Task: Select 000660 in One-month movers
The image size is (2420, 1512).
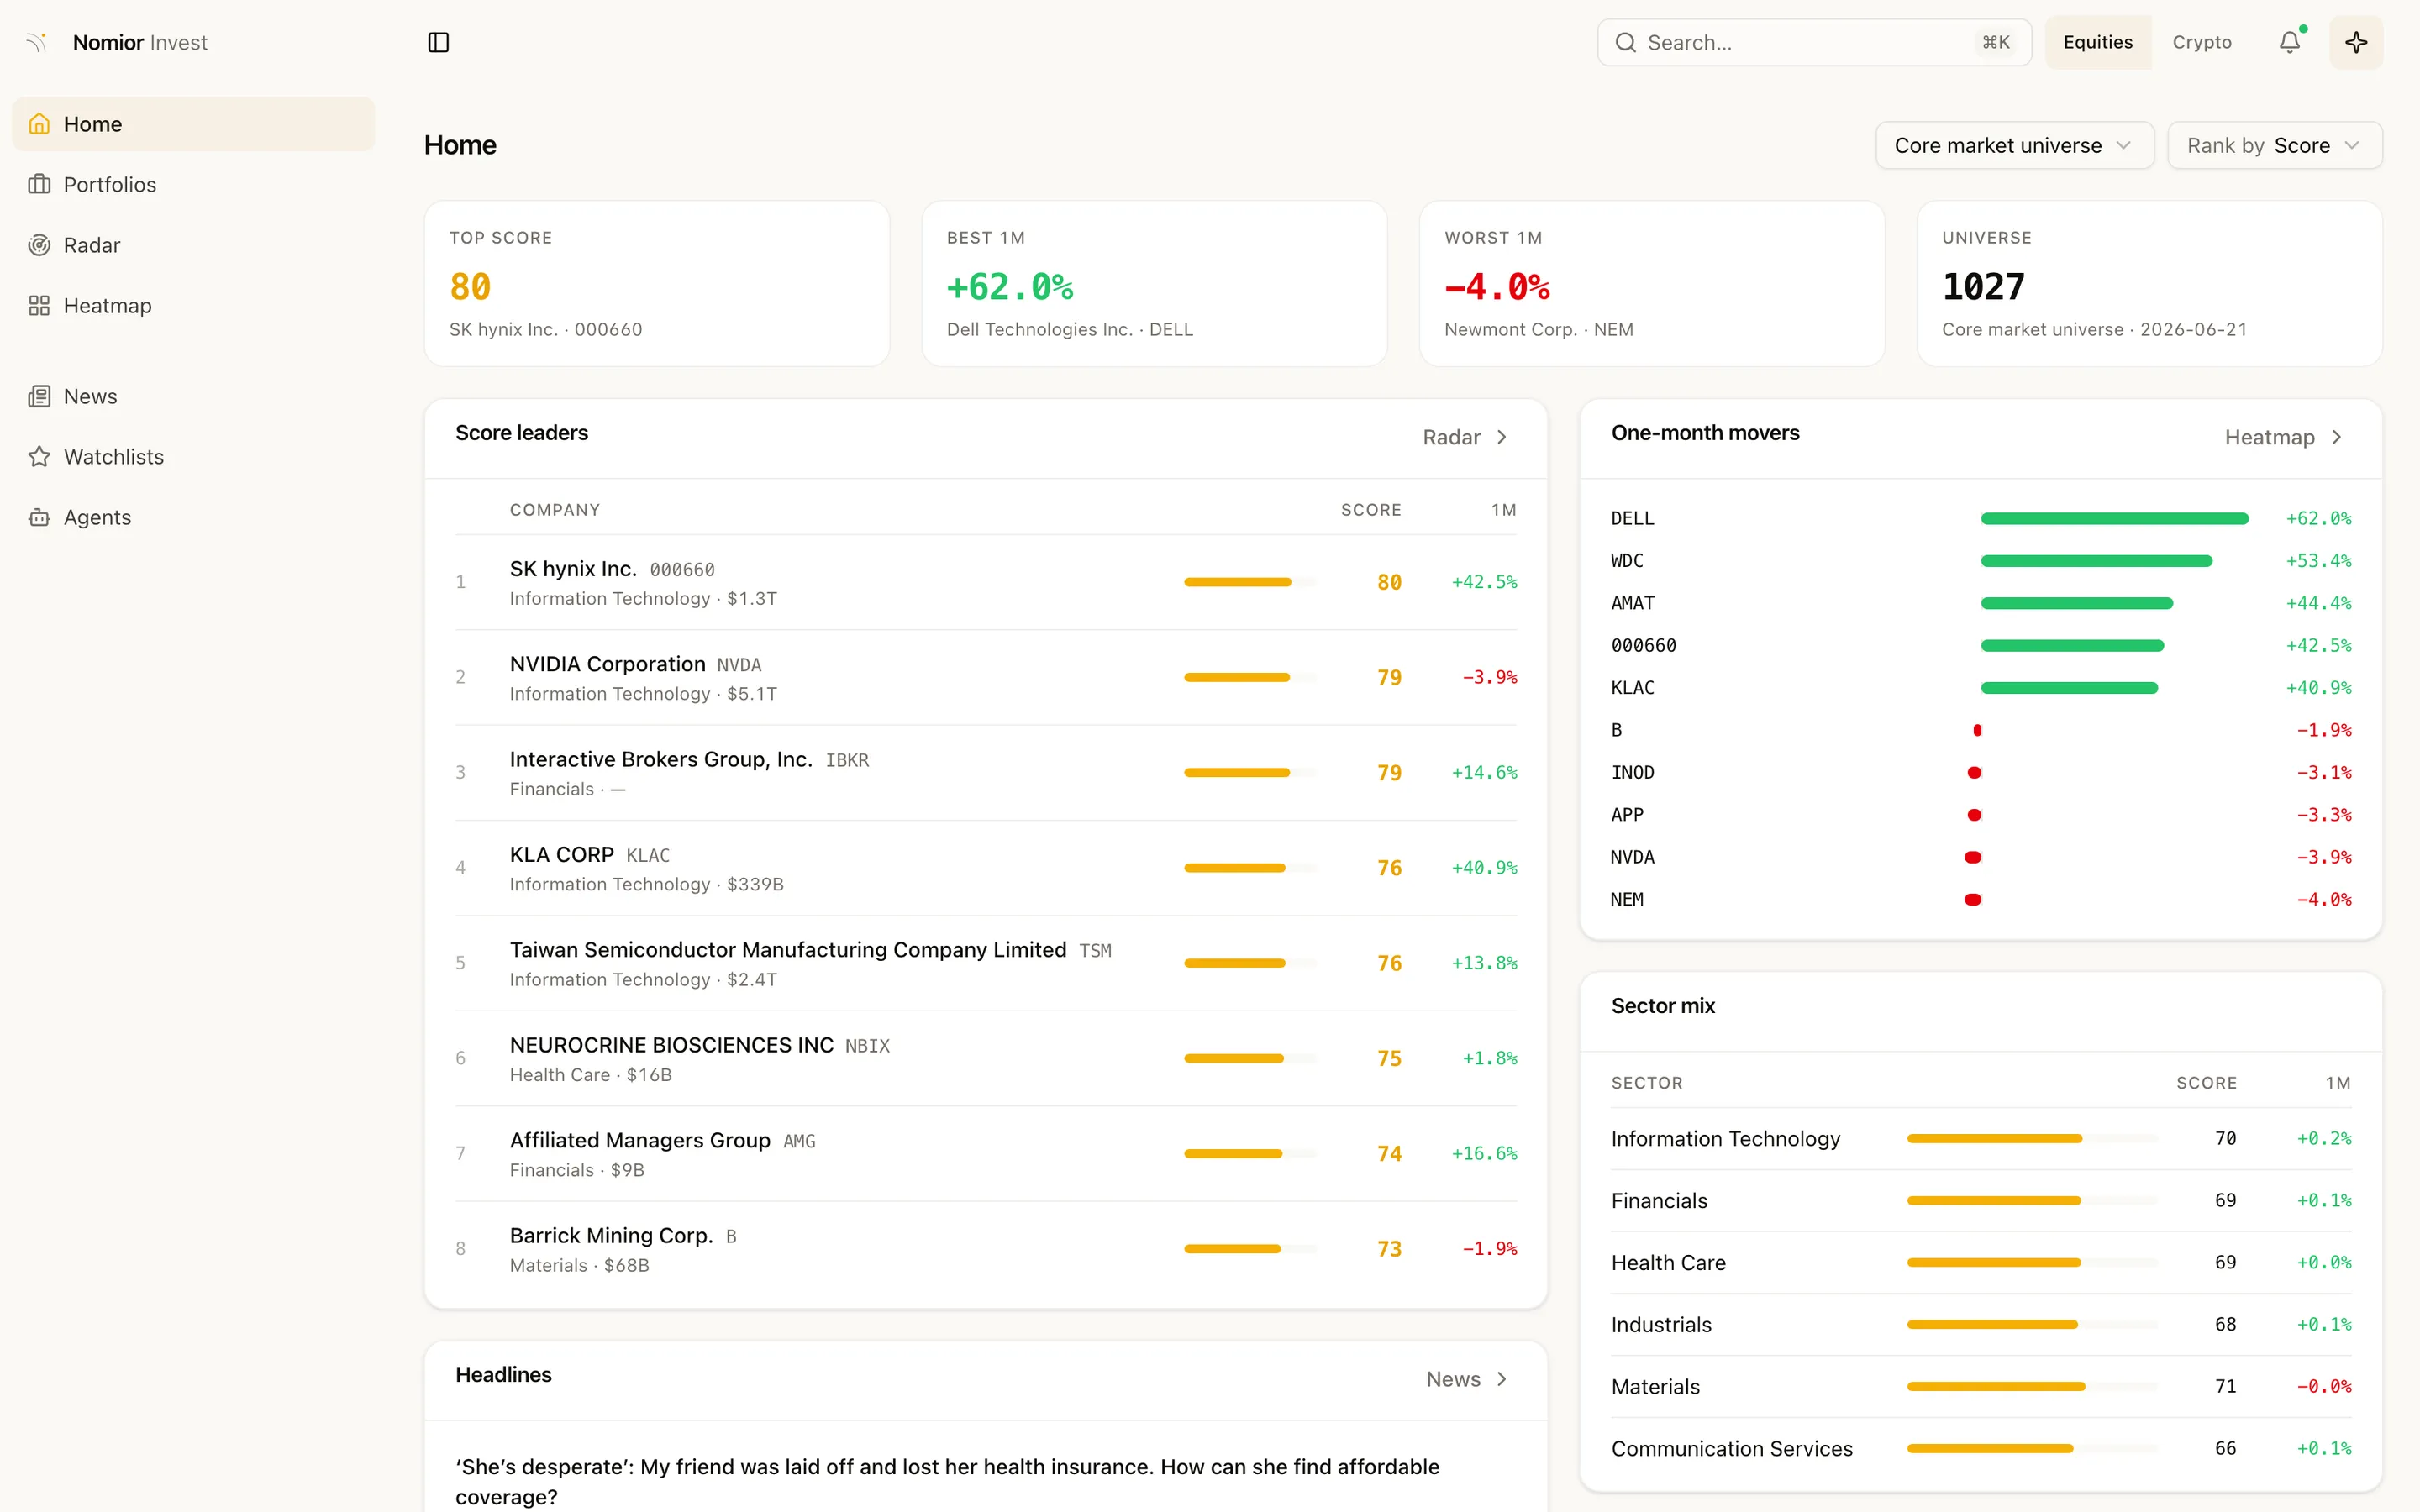Action: [1981, 645]
